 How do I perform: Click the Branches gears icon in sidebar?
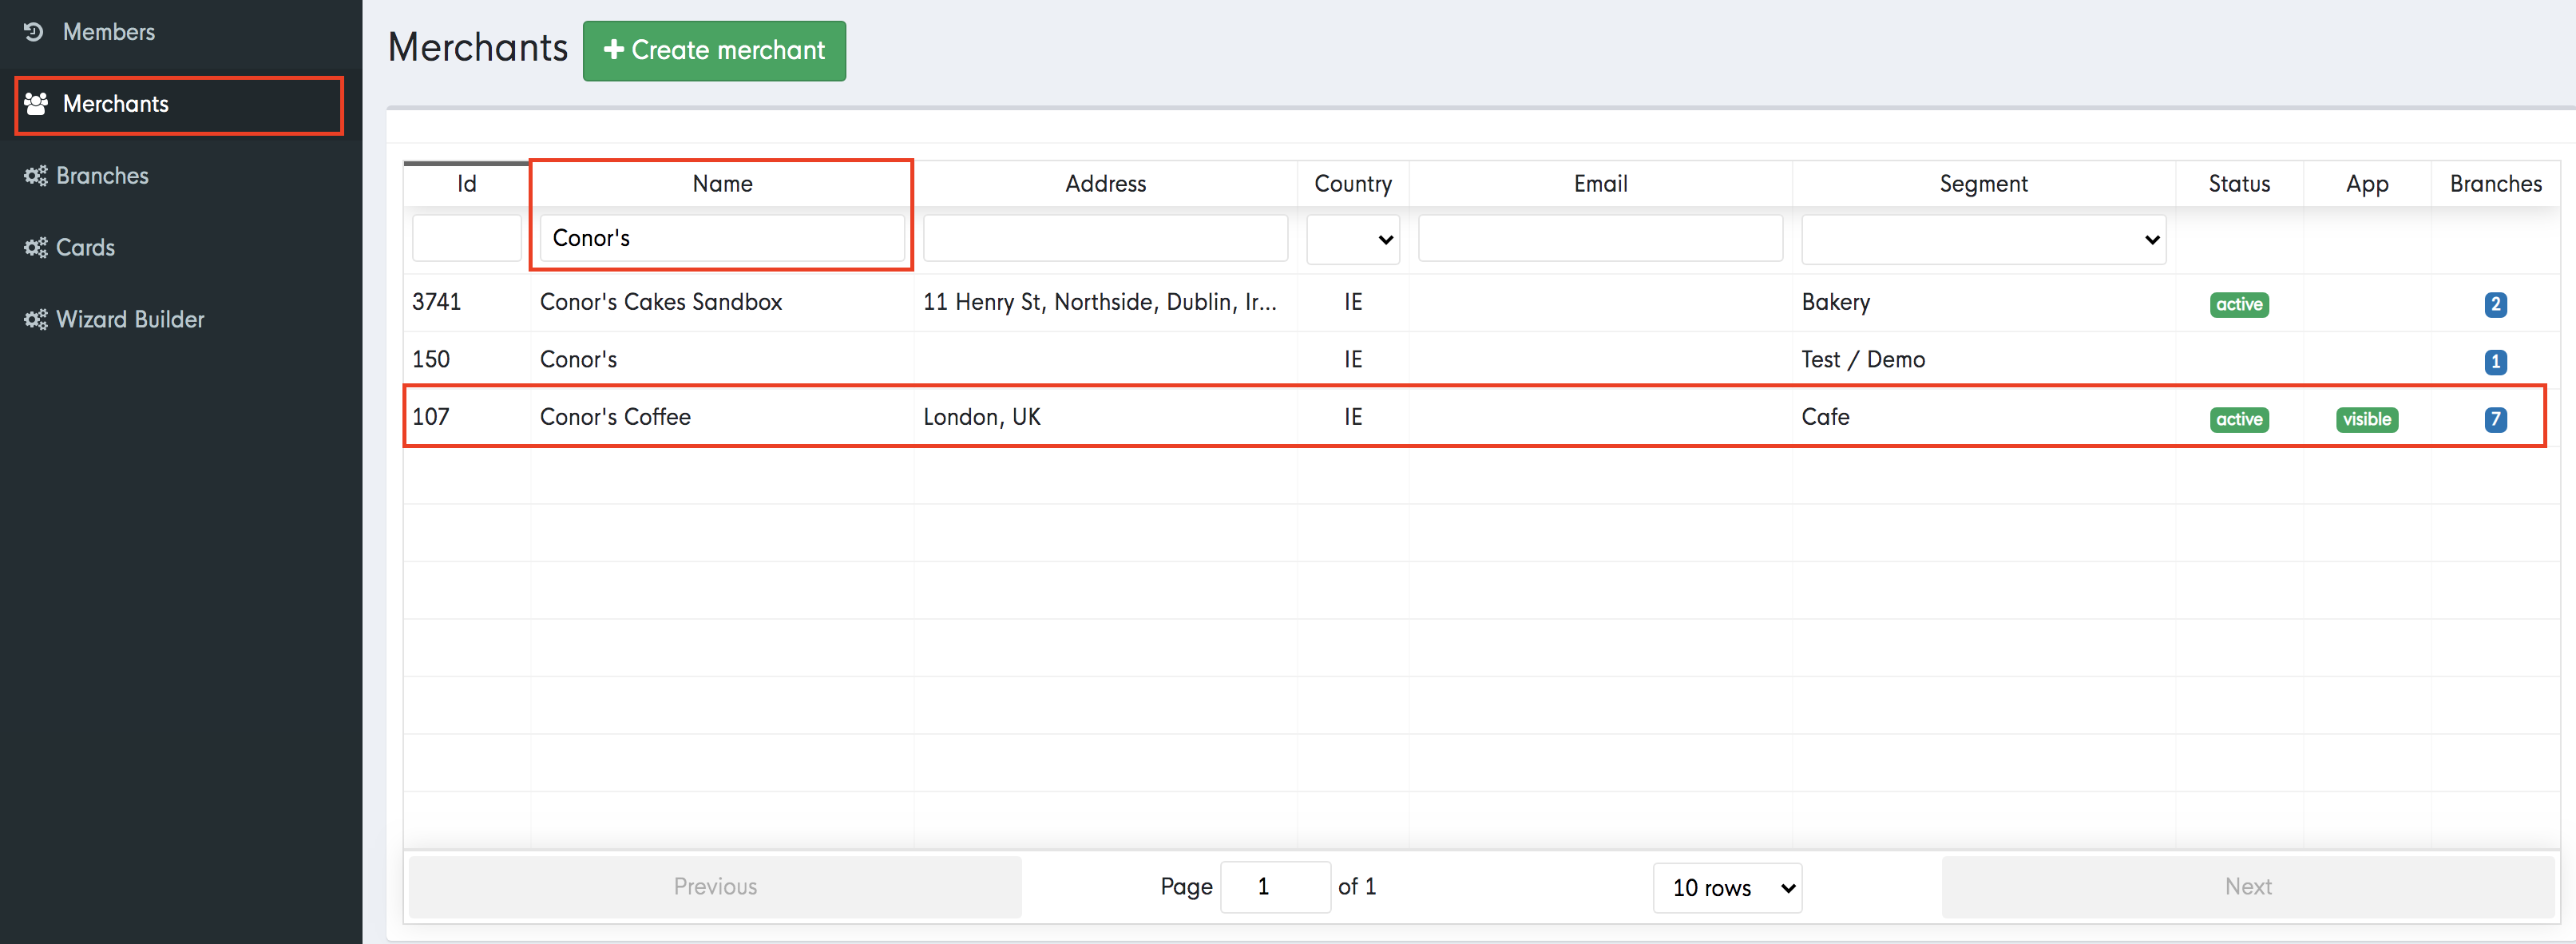click(x=36, y=176)
